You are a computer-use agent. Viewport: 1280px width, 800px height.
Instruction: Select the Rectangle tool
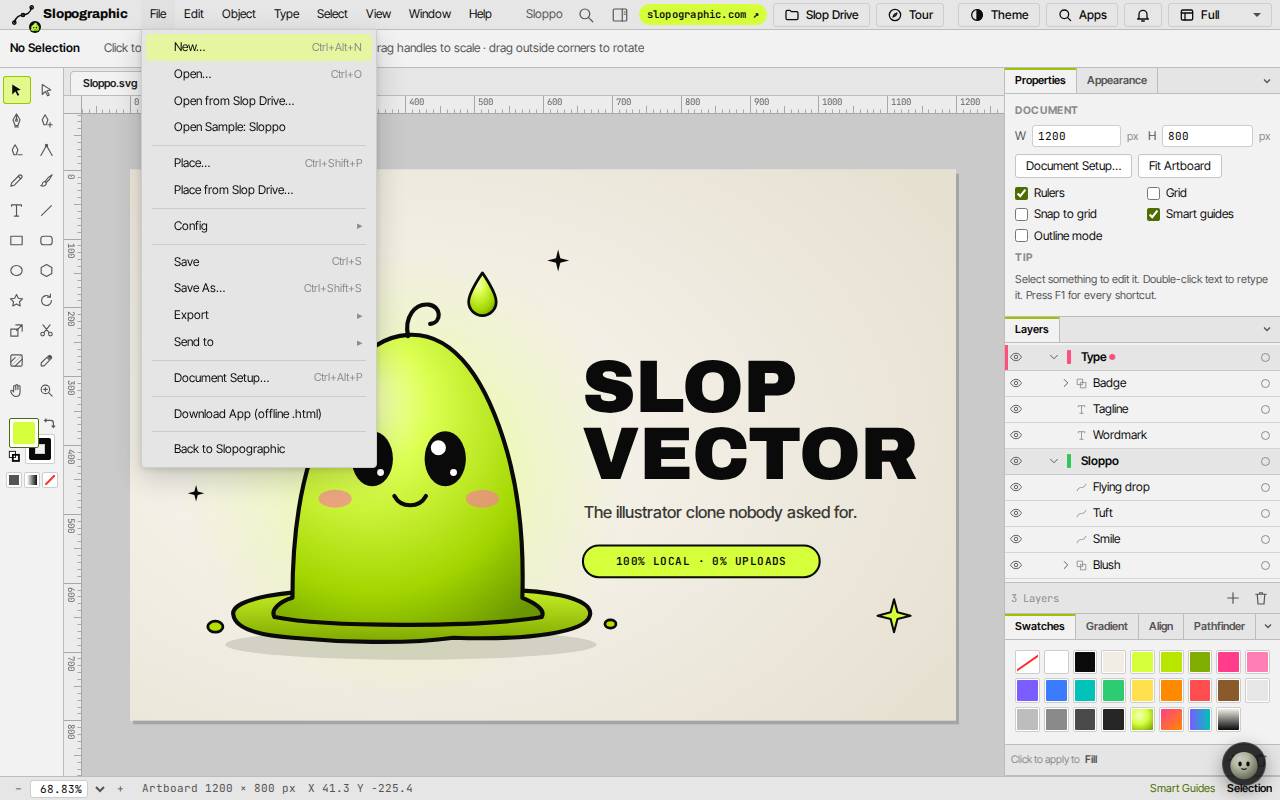click(x=16, y=240)
